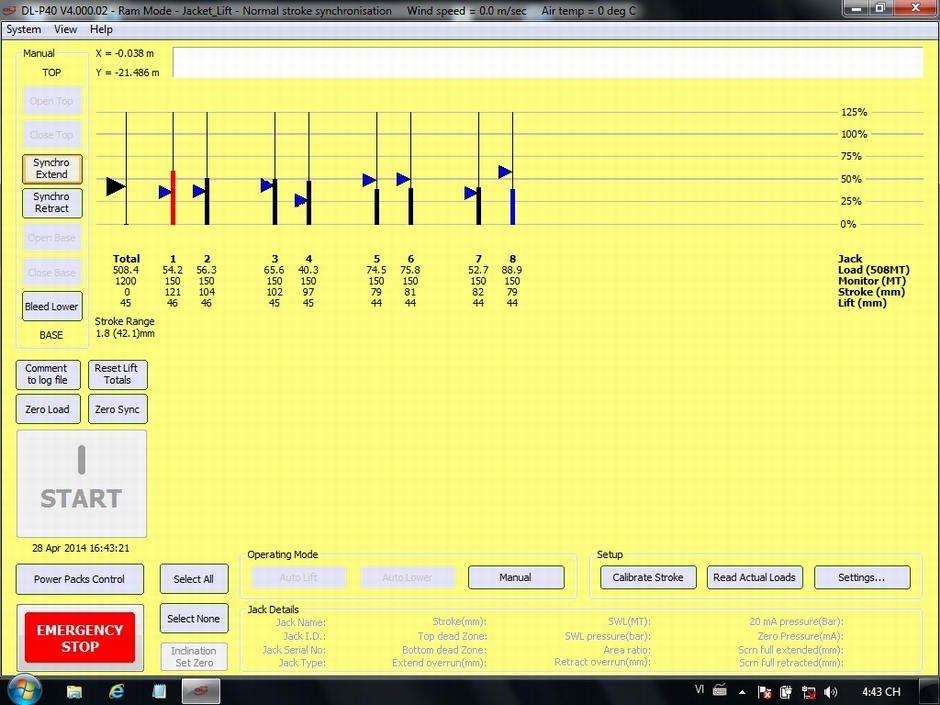940x705 pixels.
Task: Activate Synchro Extend mode
Action: point(52,169)
